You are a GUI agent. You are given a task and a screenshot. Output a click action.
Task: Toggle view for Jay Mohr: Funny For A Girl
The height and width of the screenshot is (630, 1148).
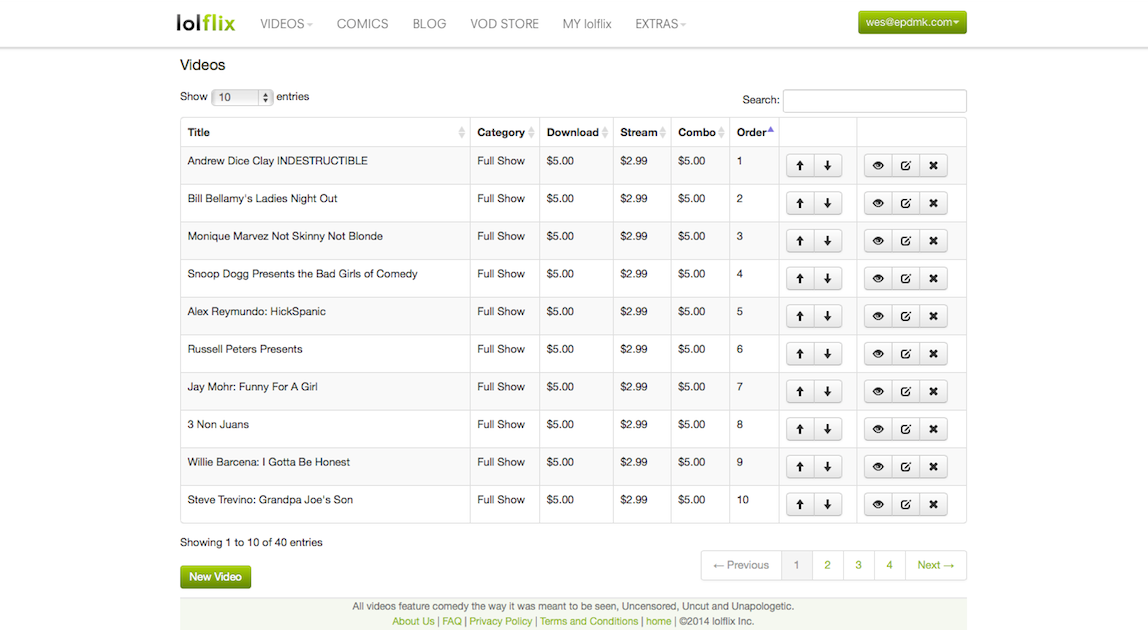pyautogui.click(x=878, y=392)
